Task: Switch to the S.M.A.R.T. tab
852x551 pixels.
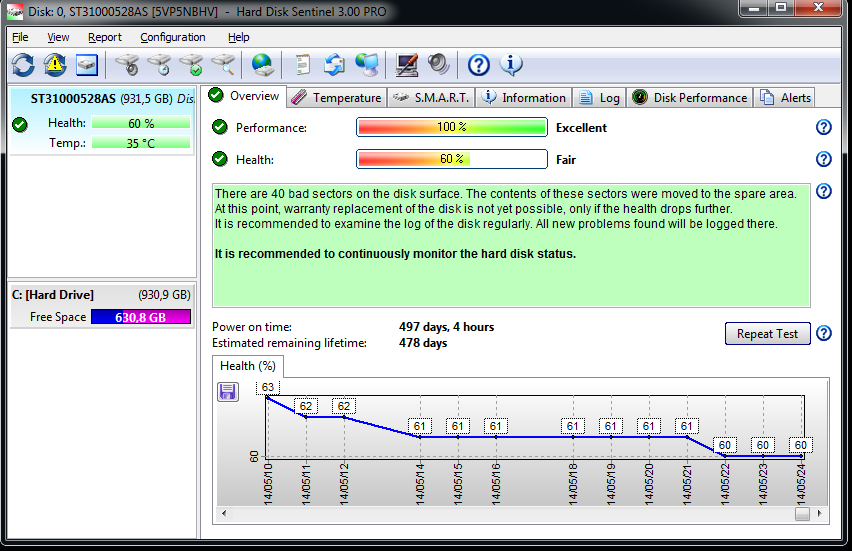Action: pyautogui.click(x=431, y=98)
